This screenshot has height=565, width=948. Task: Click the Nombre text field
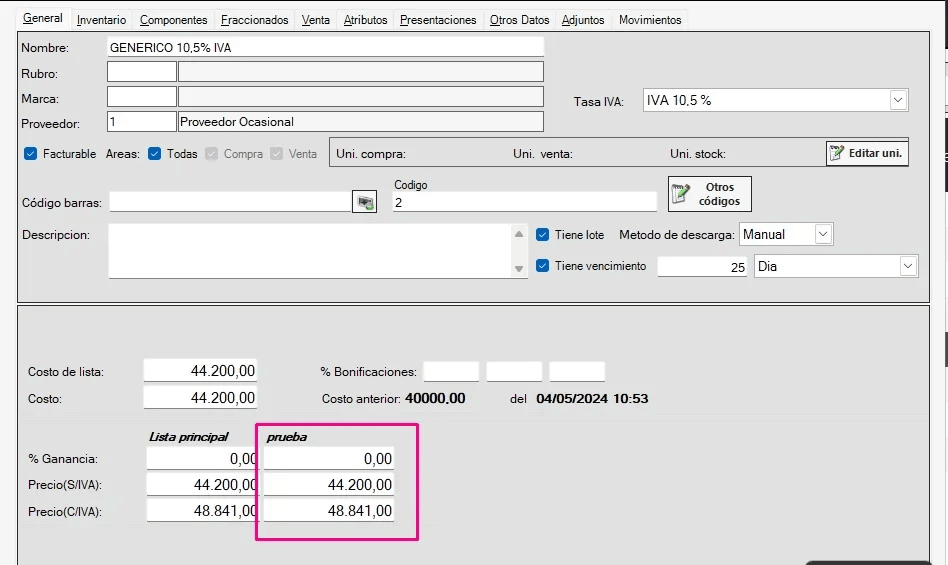[325, 47]
